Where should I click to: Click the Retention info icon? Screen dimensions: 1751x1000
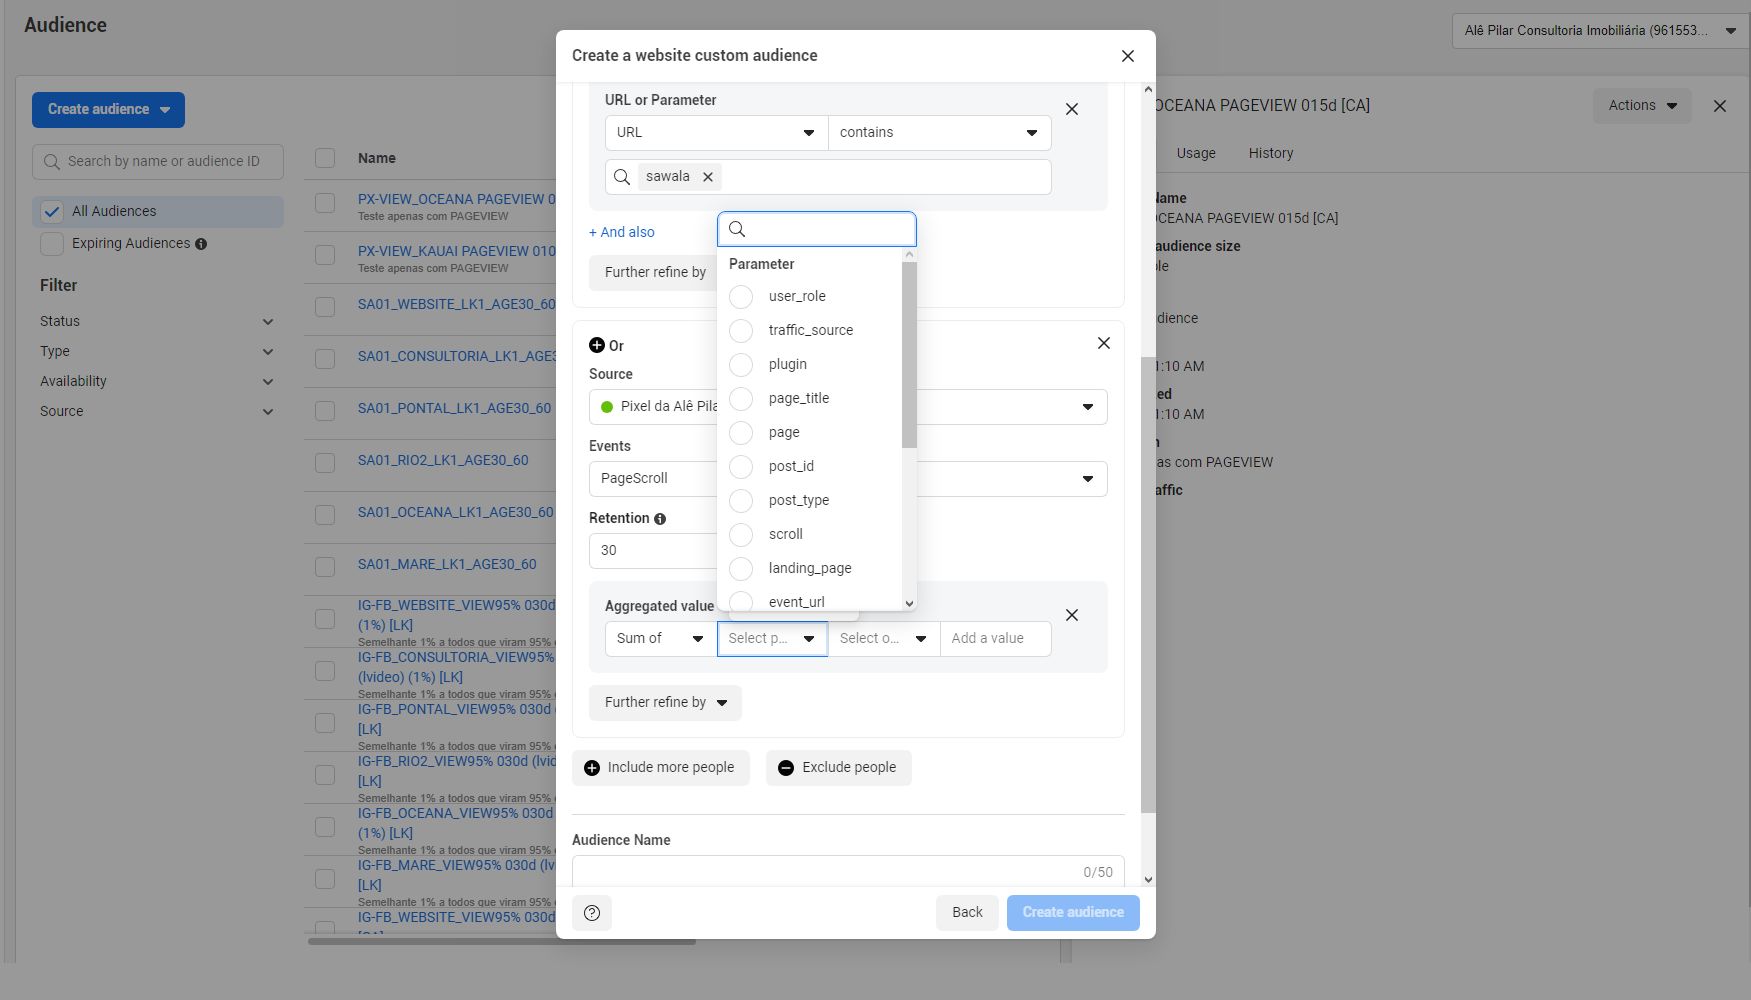coord(660,519)
